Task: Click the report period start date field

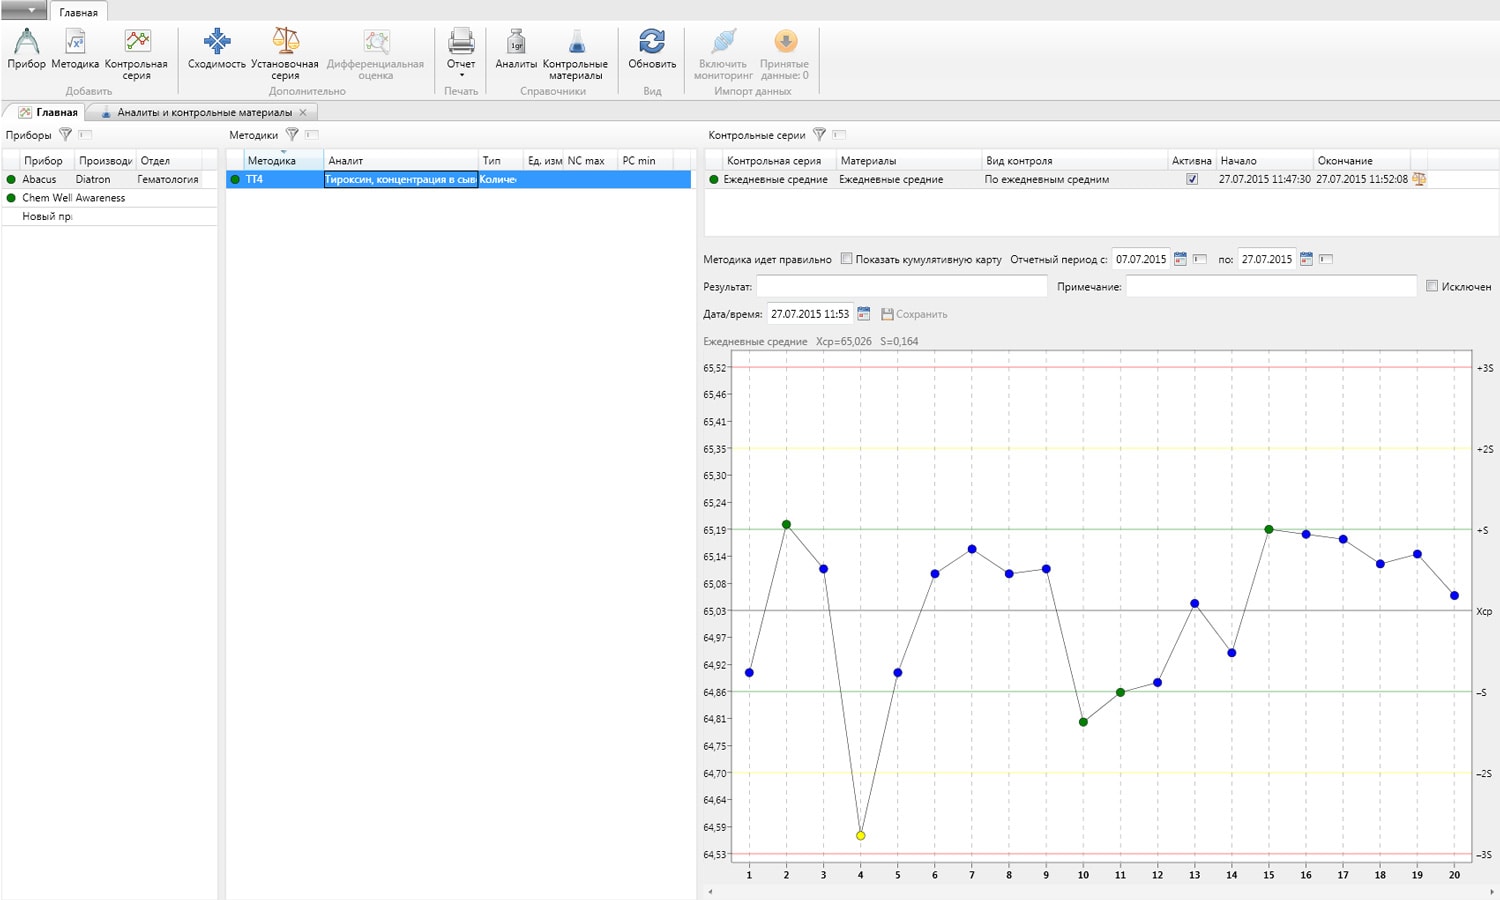Action: click(1141, 259)
